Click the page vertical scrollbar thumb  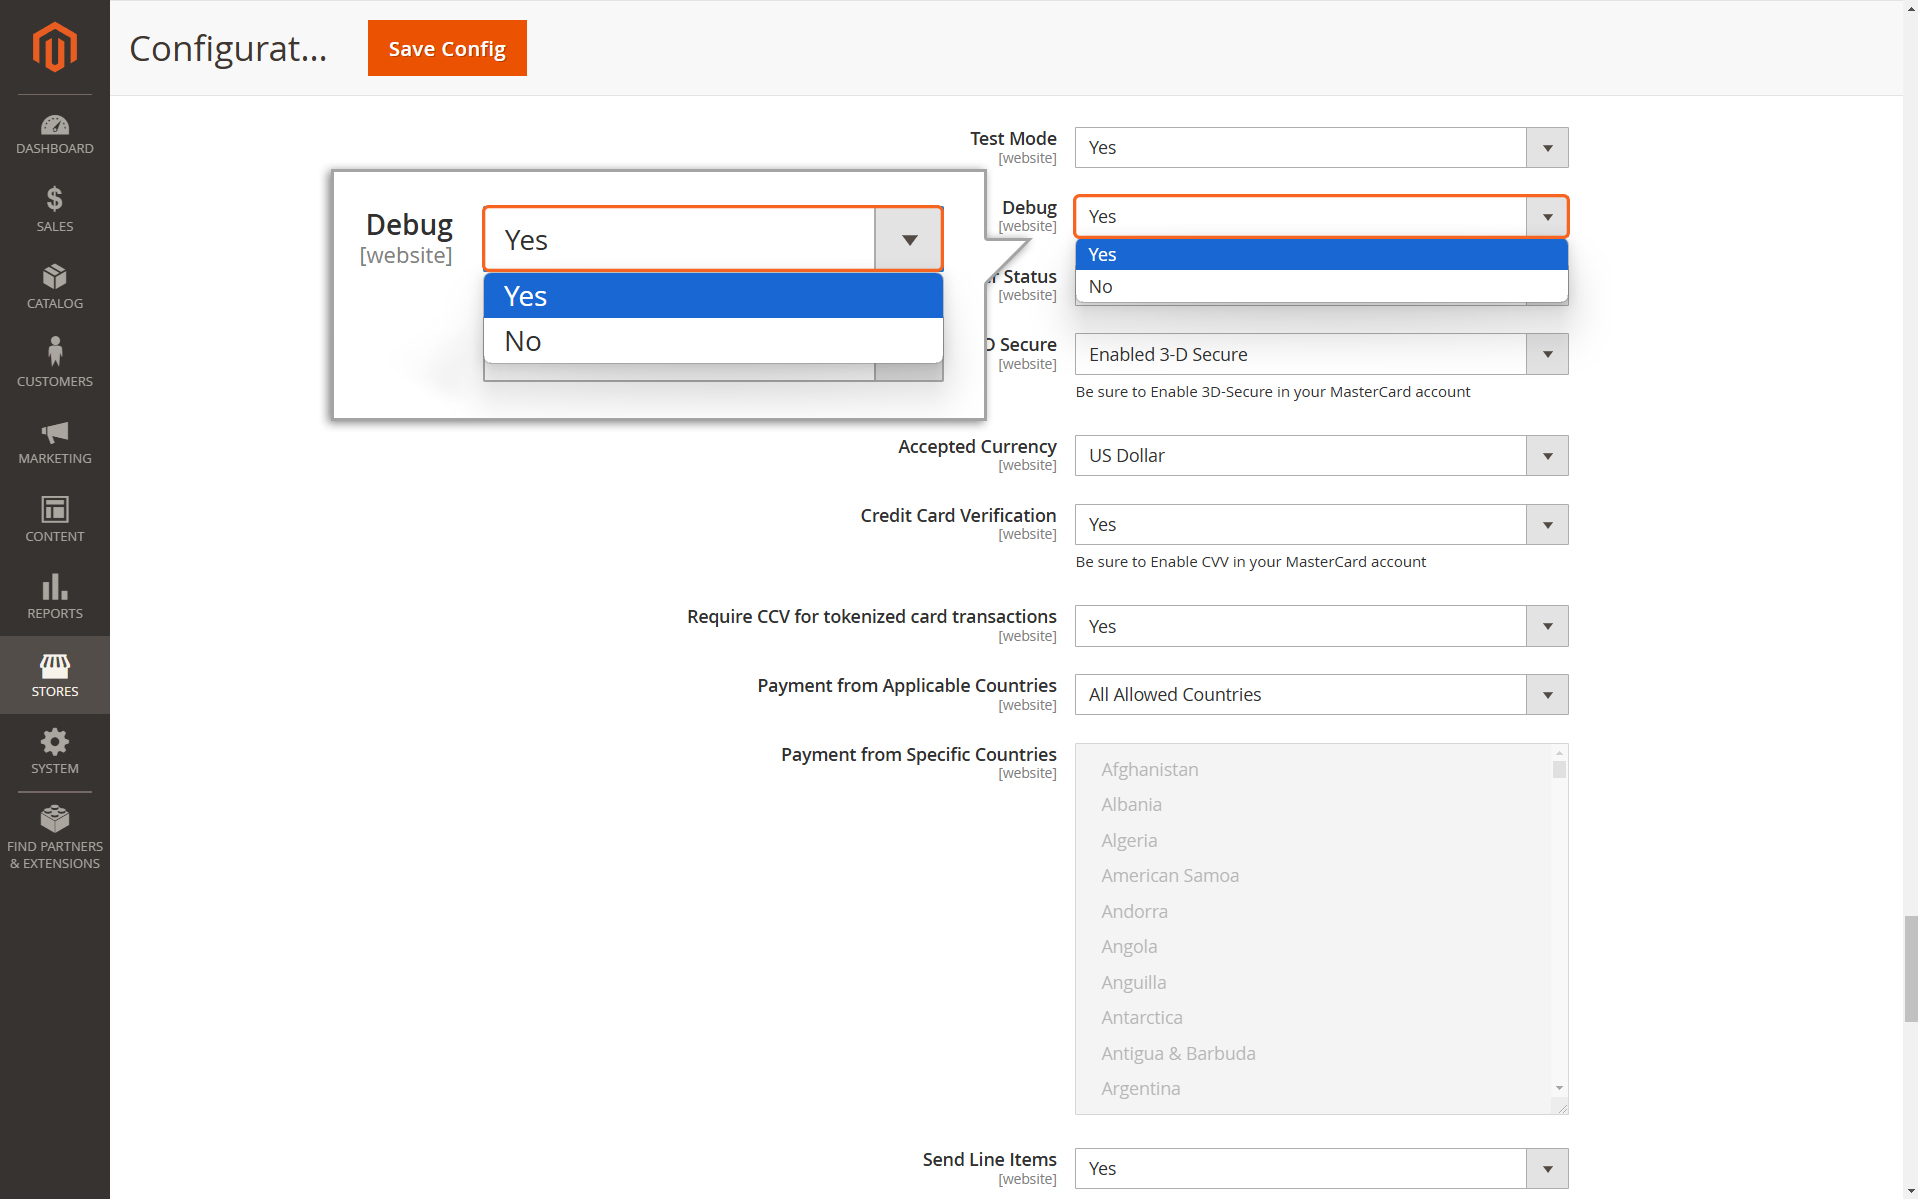pos(1910,967)
